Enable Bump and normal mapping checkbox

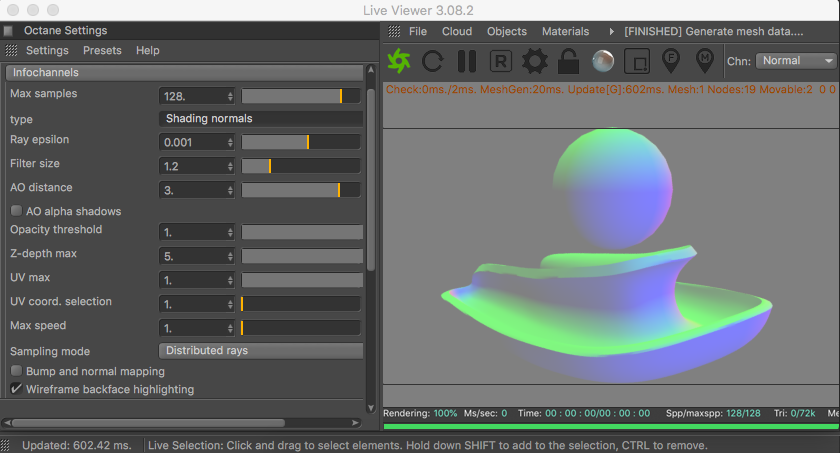pyautogui.click(x=17, y=371)
